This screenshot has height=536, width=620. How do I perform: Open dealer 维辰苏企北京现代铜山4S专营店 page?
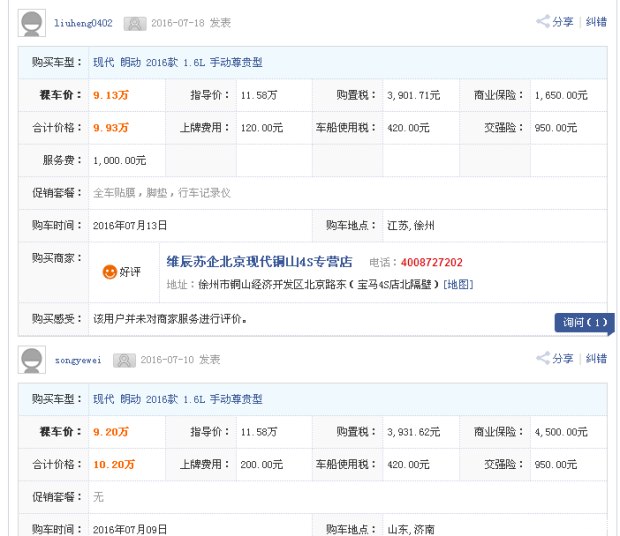tap(259, 262)
